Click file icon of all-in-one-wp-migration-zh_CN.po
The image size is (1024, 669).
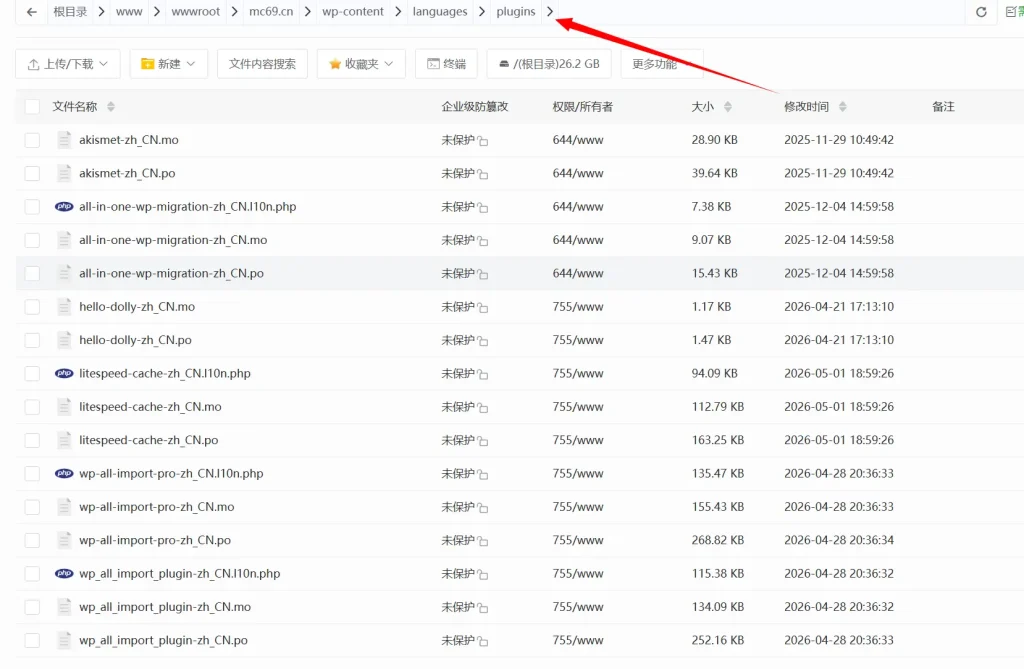64,273
